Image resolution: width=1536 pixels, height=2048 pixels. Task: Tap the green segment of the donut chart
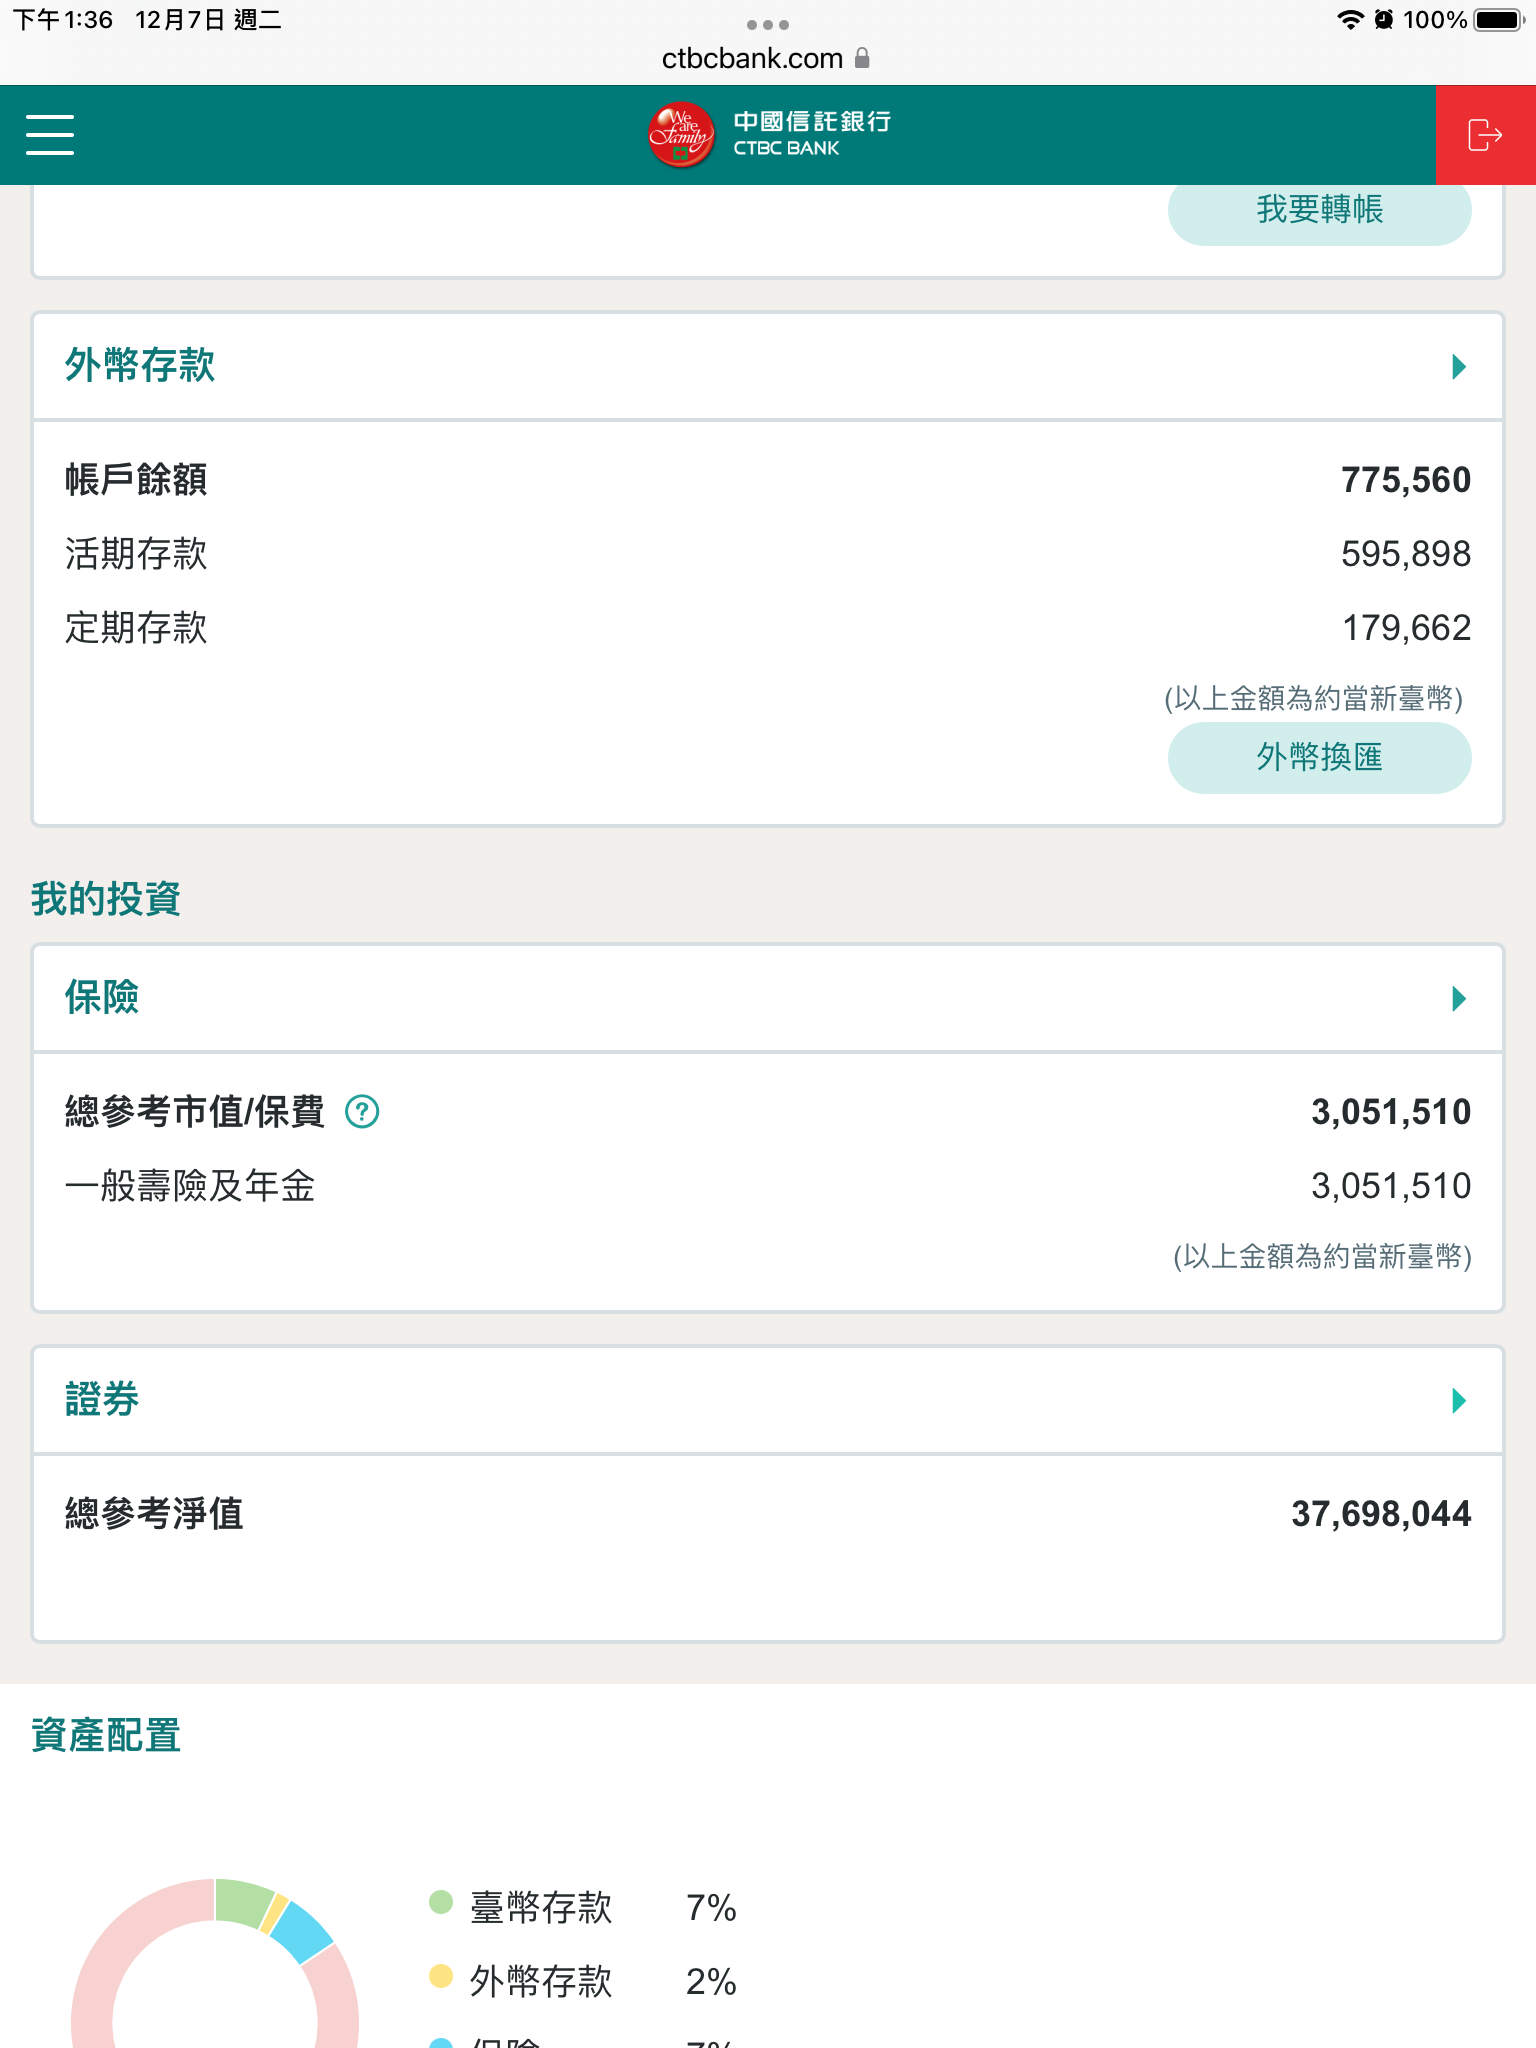tap(242, 1902)
